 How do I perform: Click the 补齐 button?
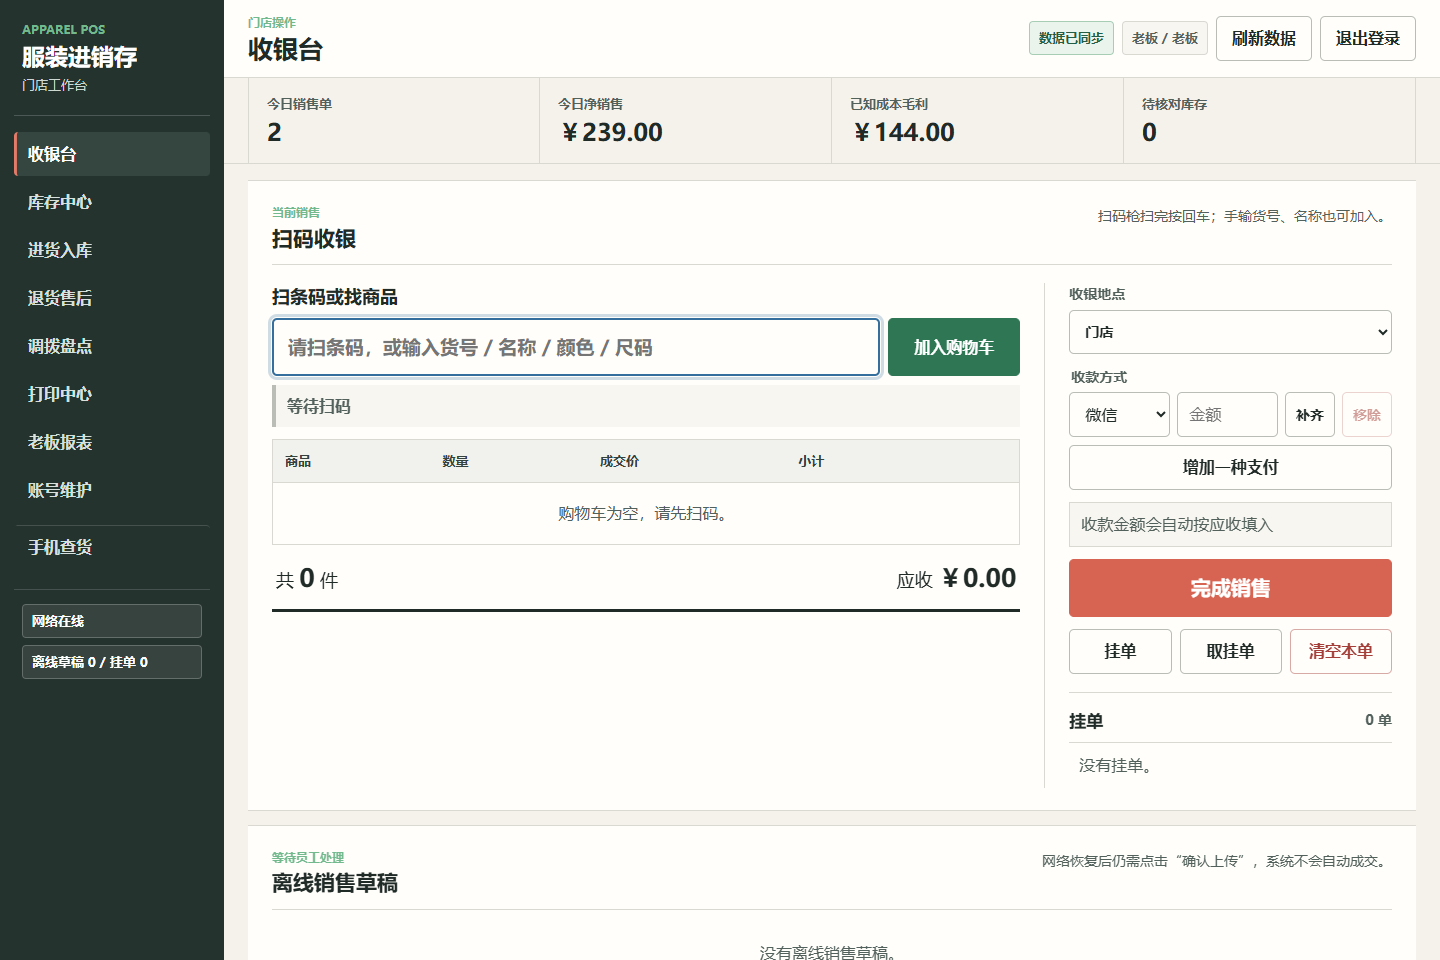[1310, 414]
